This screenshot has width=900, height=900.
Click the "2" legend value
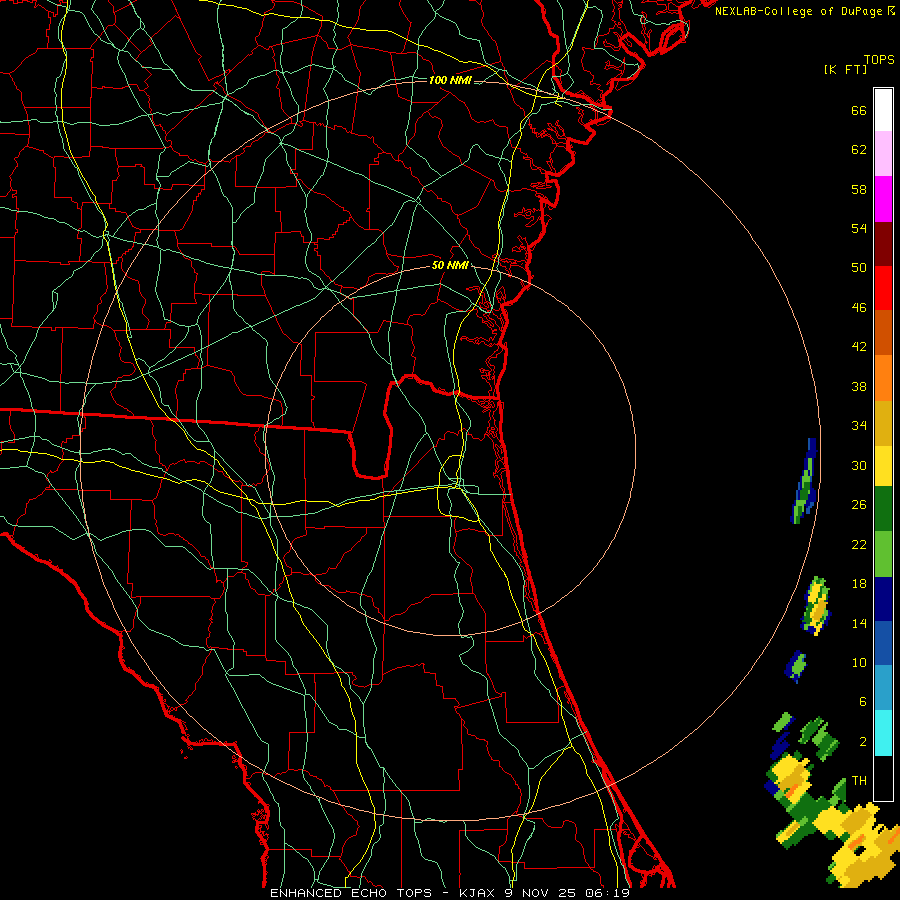[863, 742]
